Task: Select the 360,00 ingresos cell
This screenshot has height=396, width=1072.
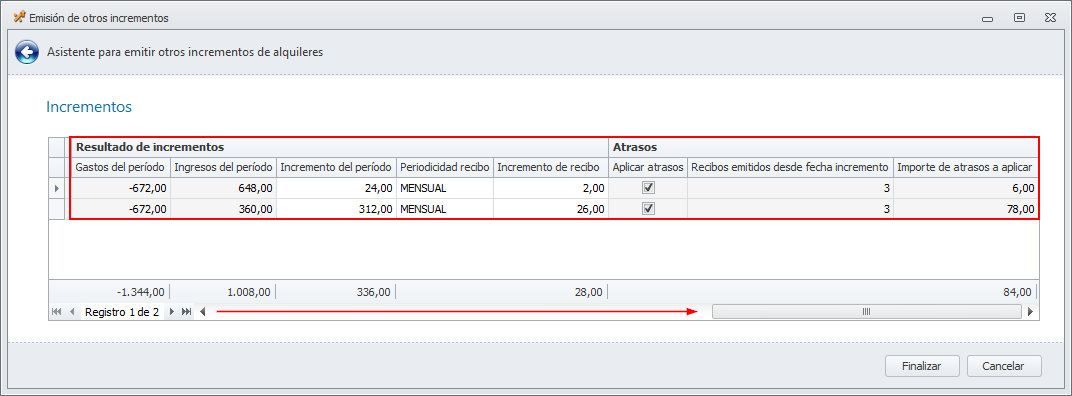Action: point(223,209)
